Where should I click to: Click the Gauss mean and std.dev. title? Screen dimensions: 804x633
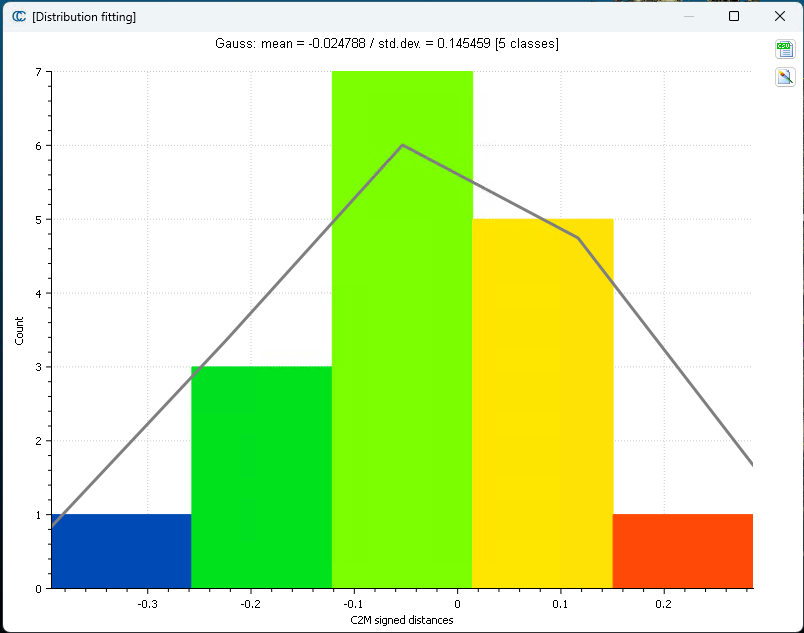tap(387, 44)
